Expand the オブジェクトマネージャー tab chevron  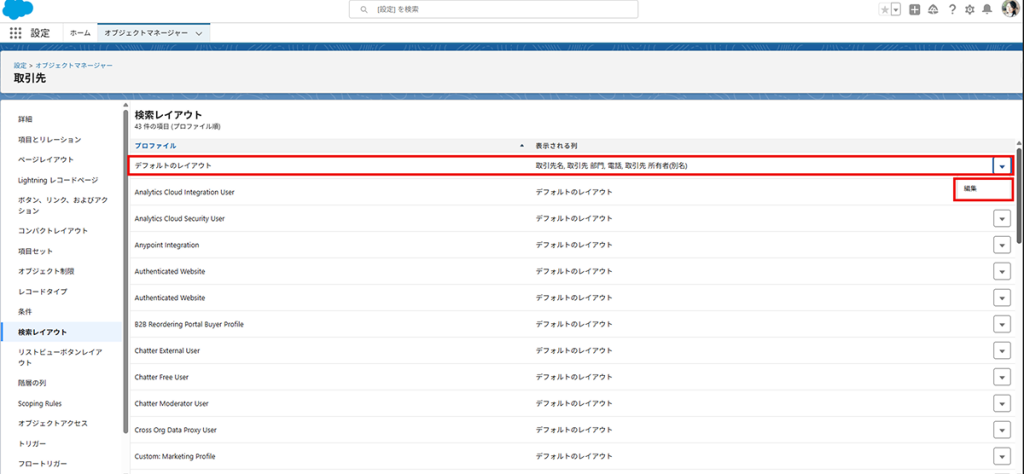pos(199,33)
